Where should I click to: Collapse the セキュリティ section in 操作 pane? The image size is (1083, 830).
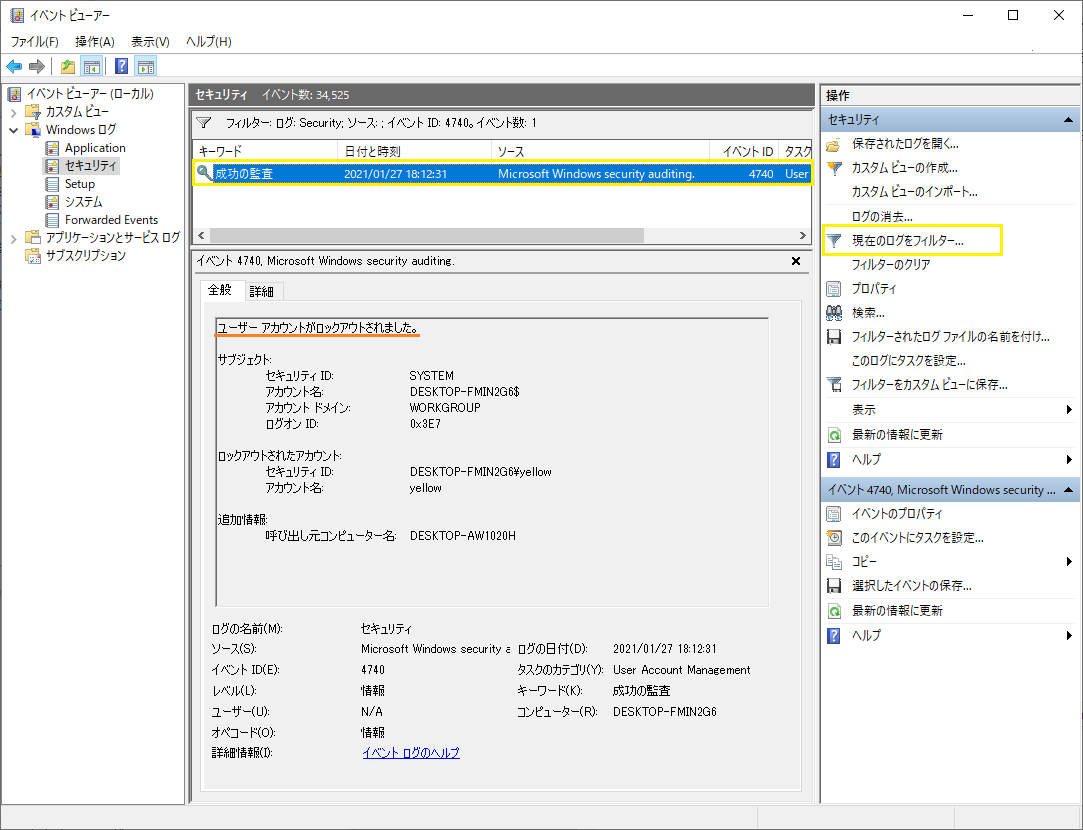tap(1070, 118)
